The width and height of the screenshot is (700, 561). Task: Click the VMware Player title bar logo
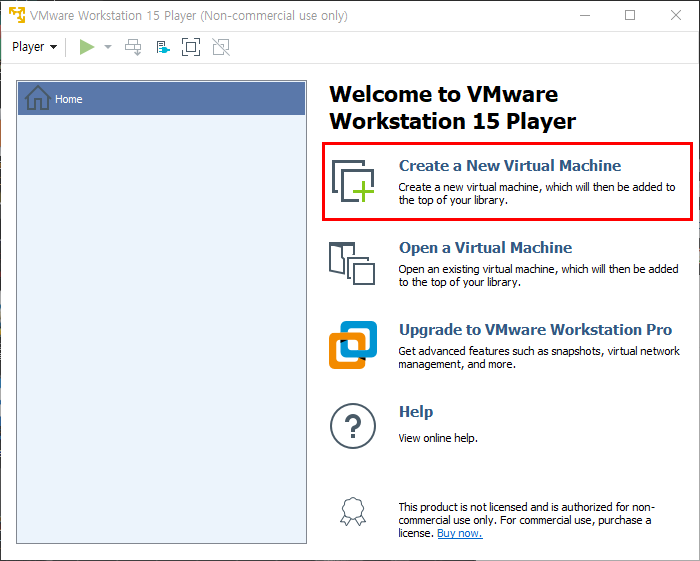tap(17, 15)
